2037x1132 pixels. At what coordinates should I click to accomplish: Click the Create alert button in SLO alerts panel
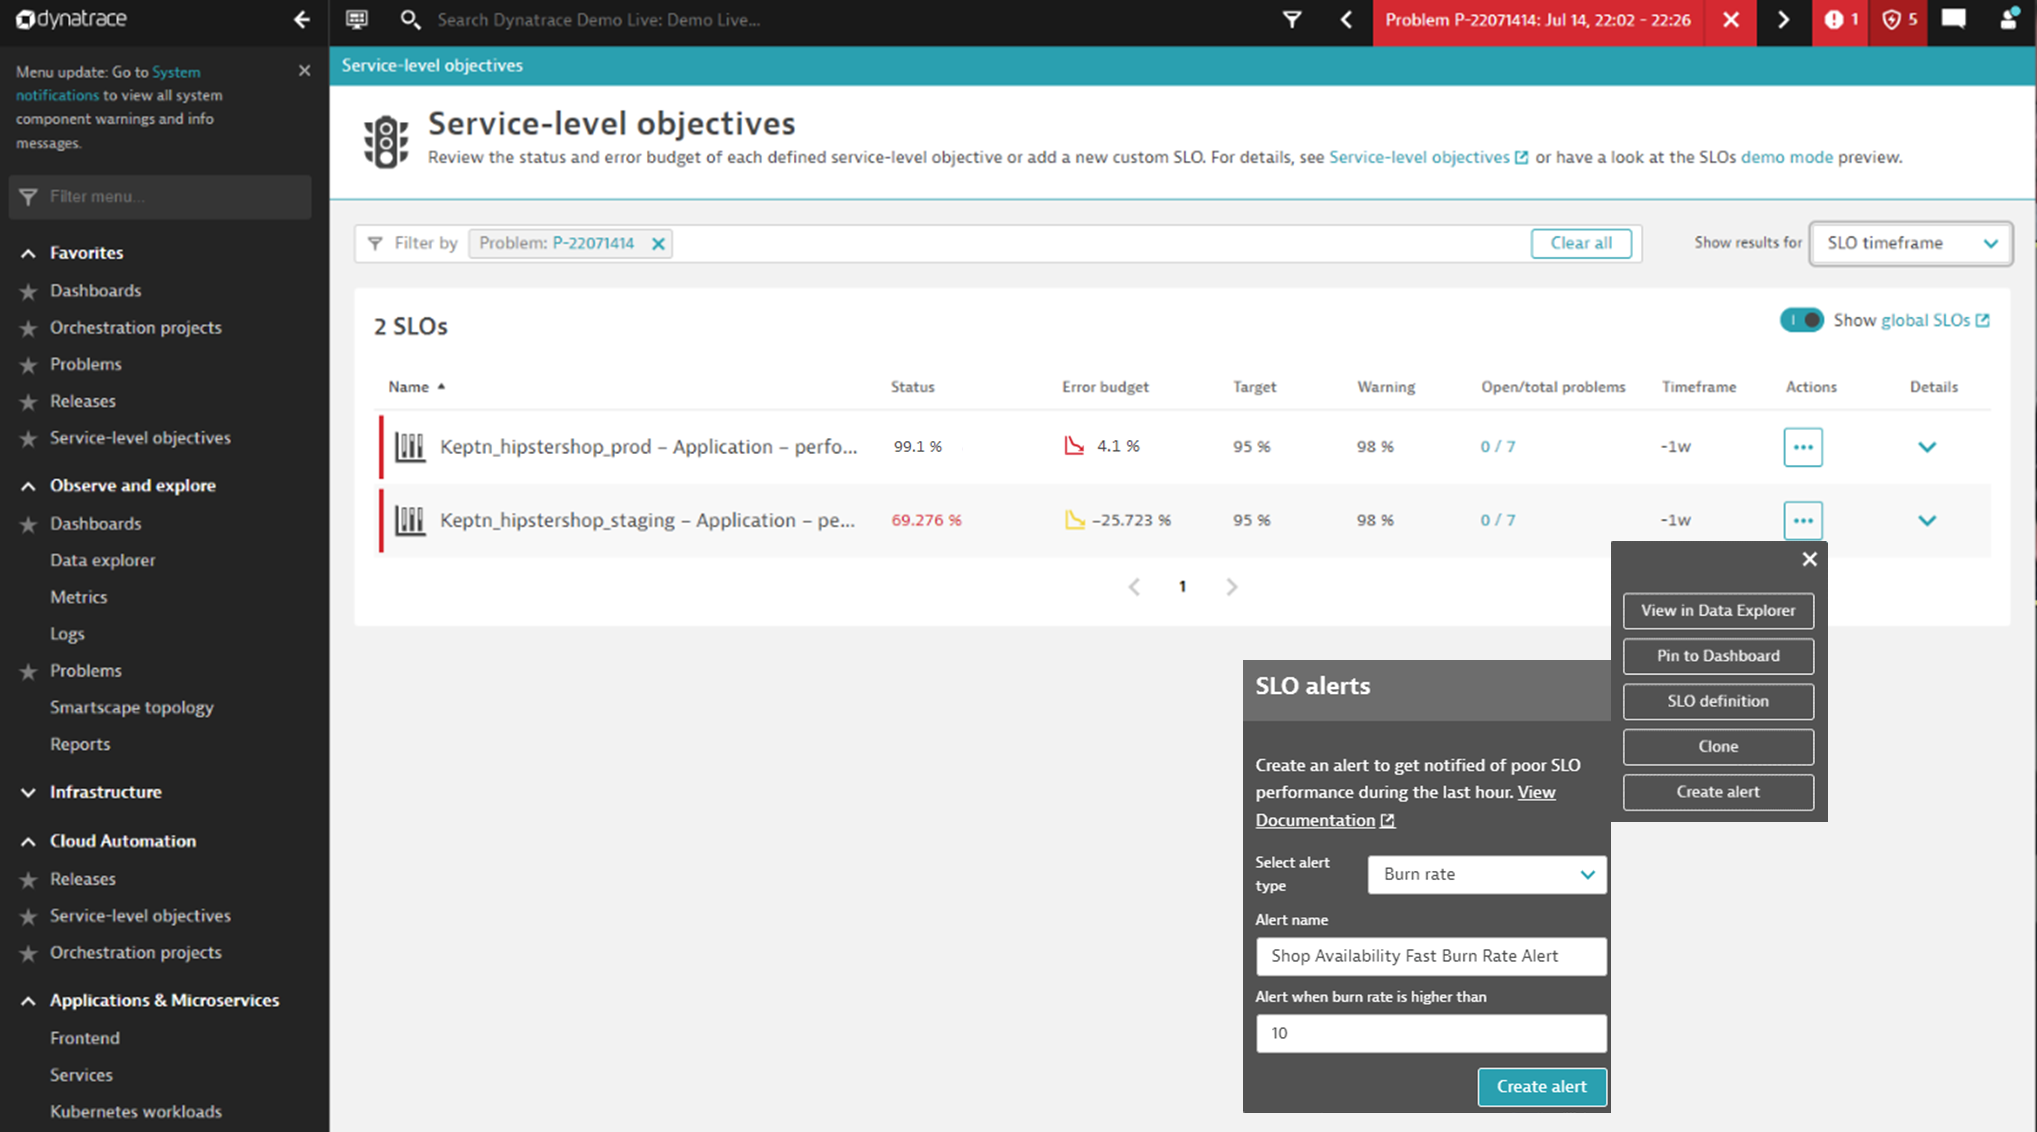(1540, 1086)
